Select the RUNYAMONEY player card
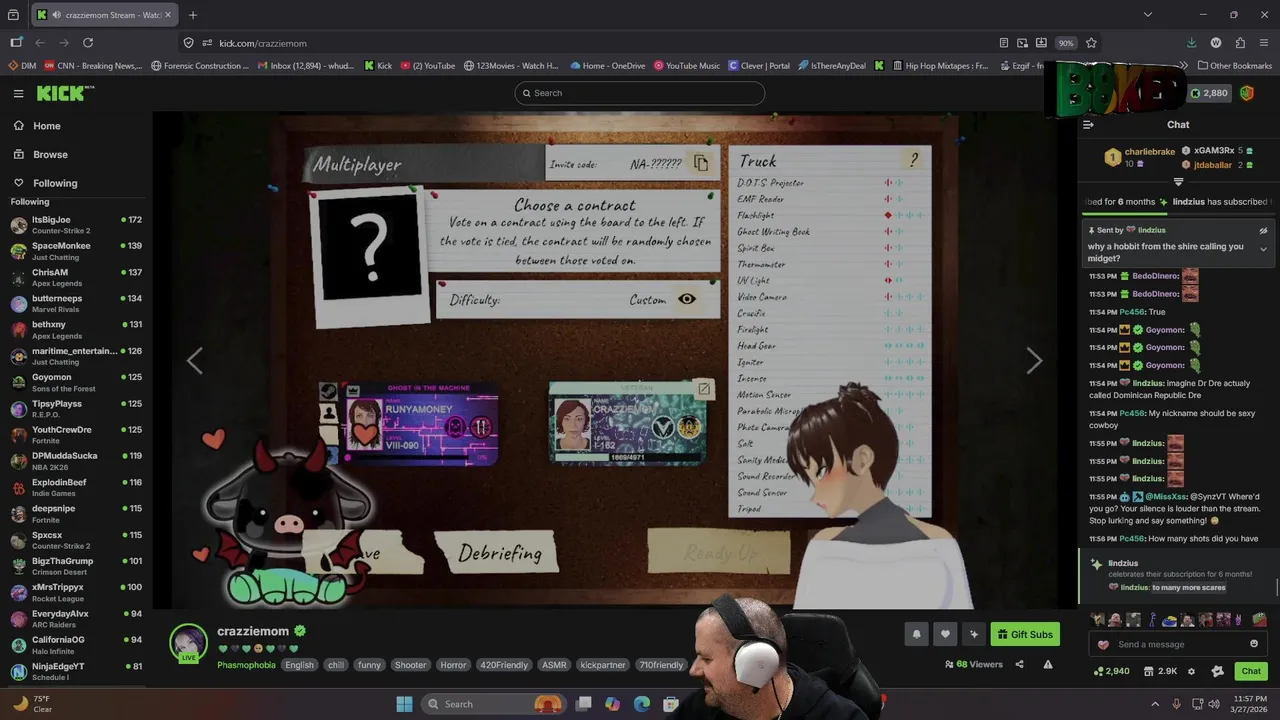The width and height of the screenshot is (1280, 720). tap(421, 425)
